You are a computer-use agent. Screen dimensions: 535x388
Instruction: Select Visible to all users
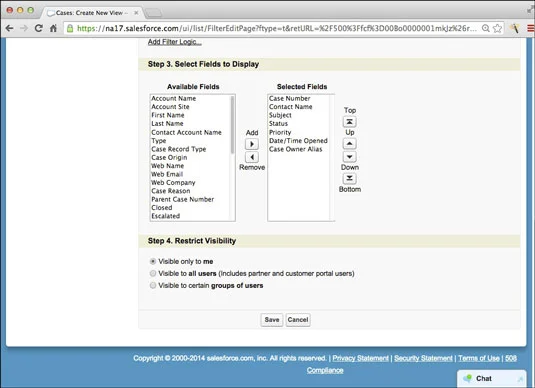pyautogui.click(x=153, y=273)
